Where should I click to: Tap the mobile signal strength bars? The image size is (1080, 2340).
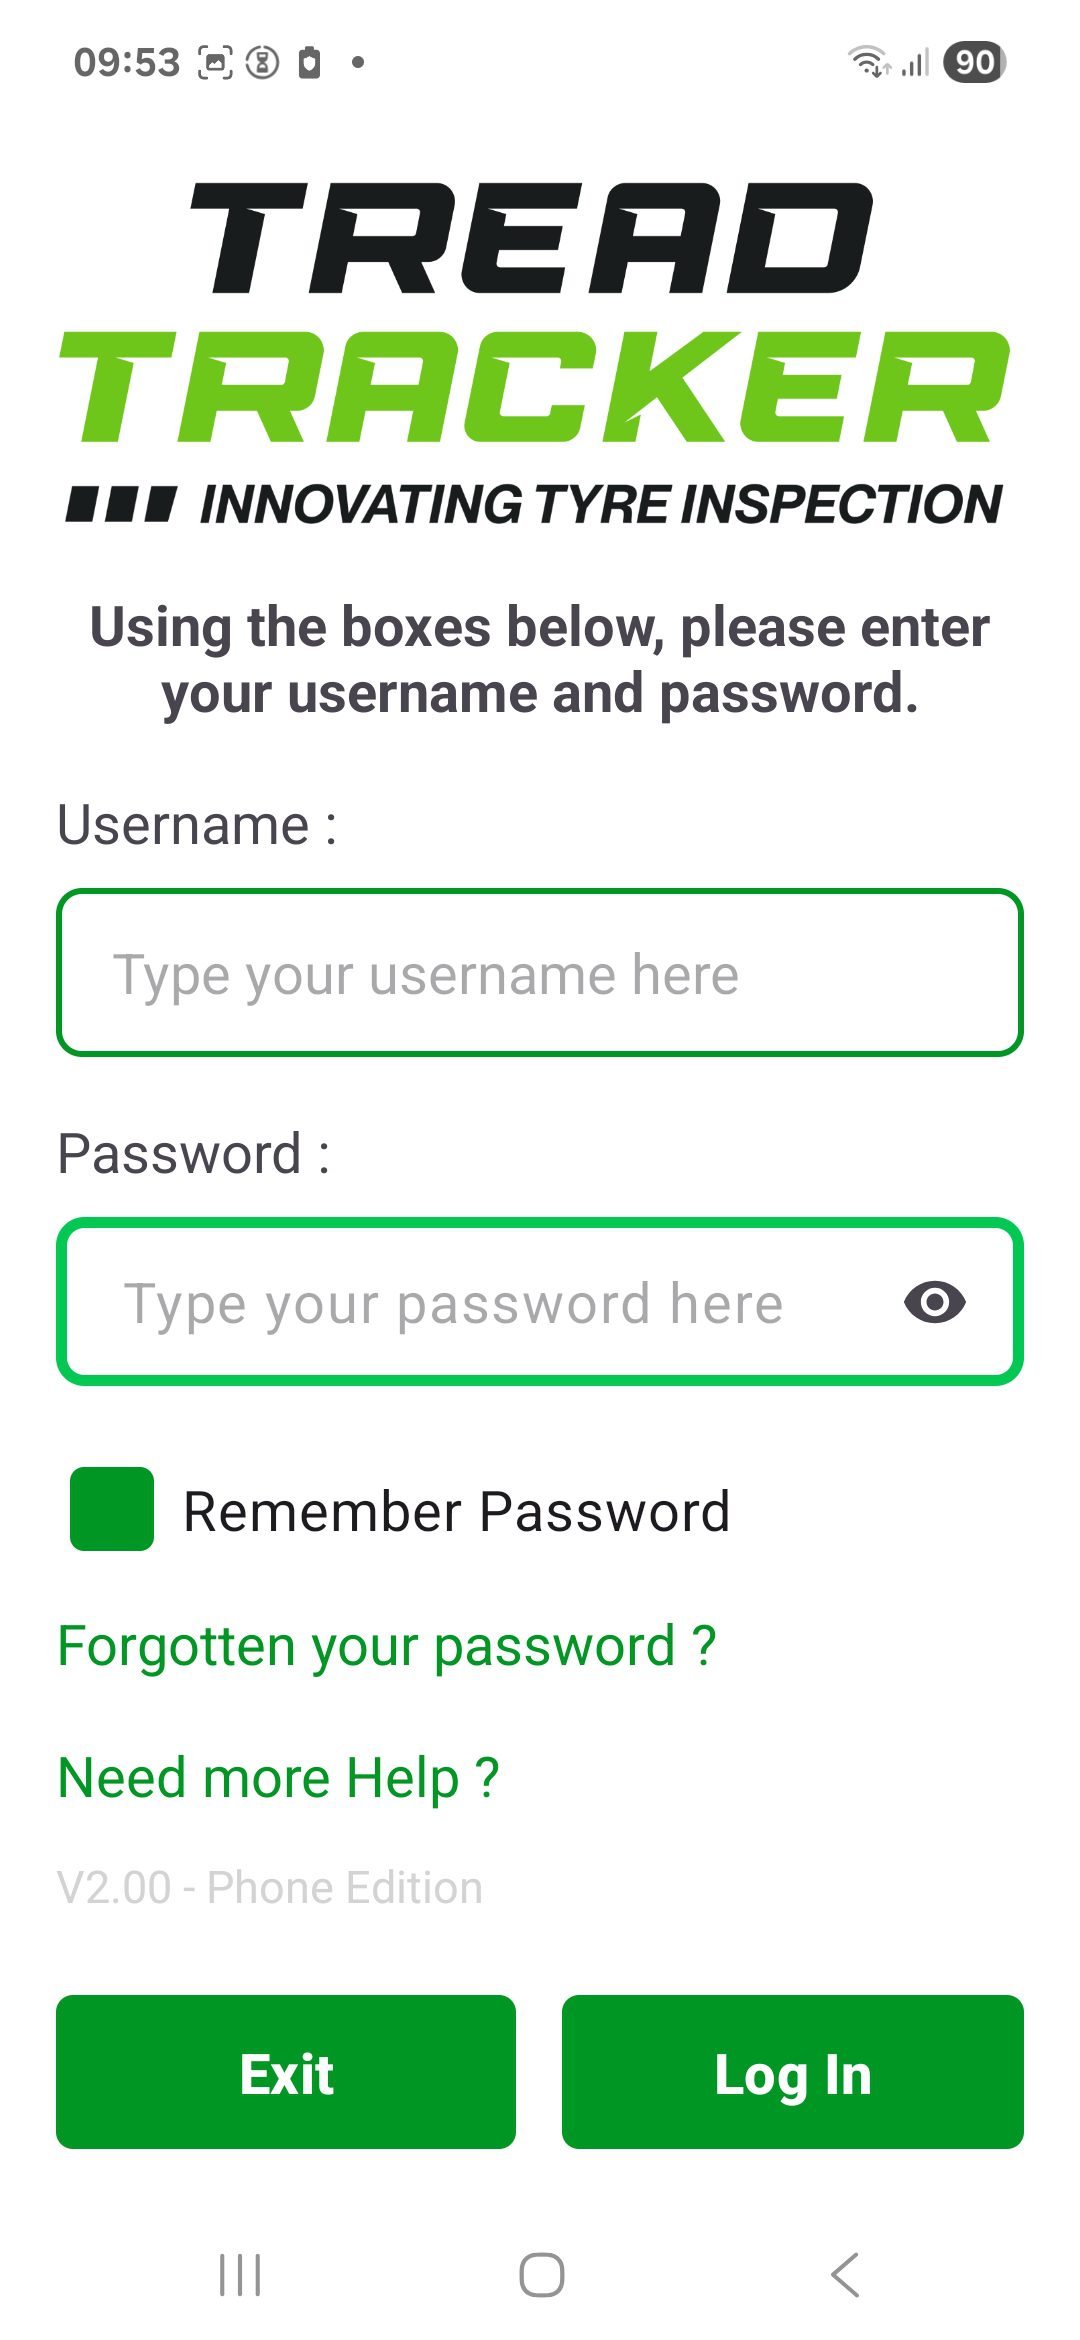pyautogui.click(x=915, y=62)
